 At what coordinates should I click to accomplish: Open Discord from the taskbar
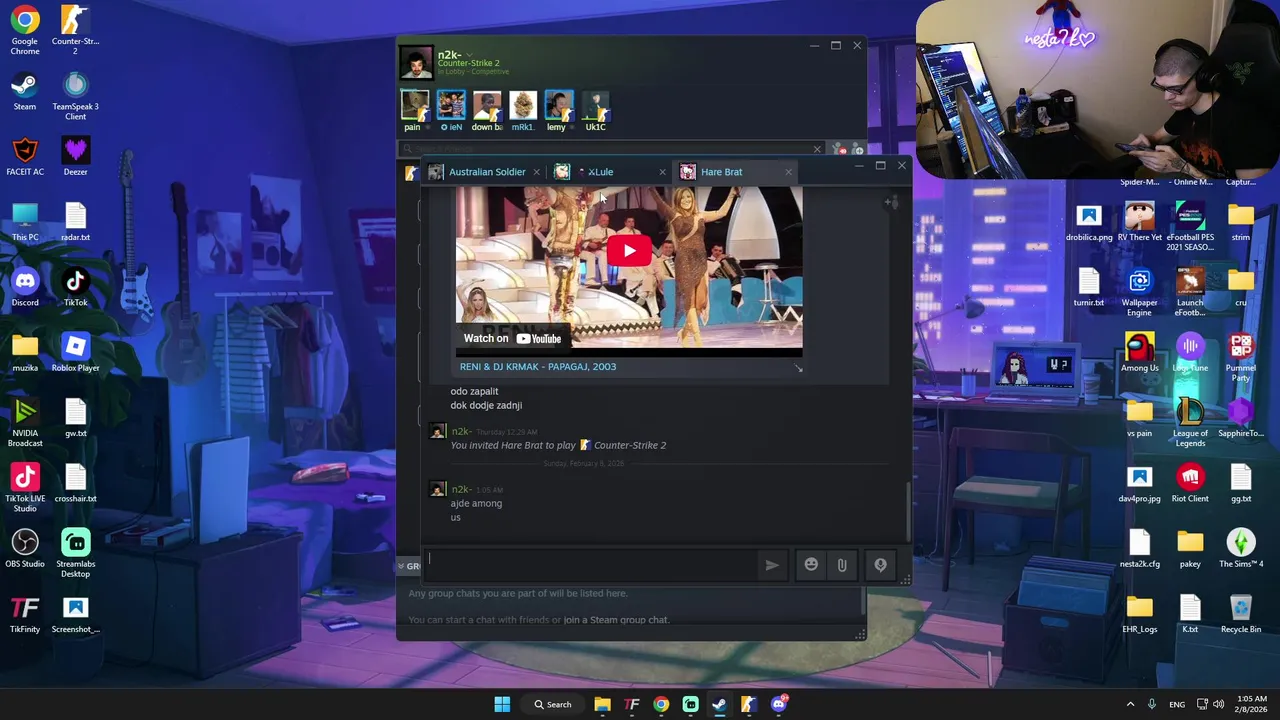779,704
